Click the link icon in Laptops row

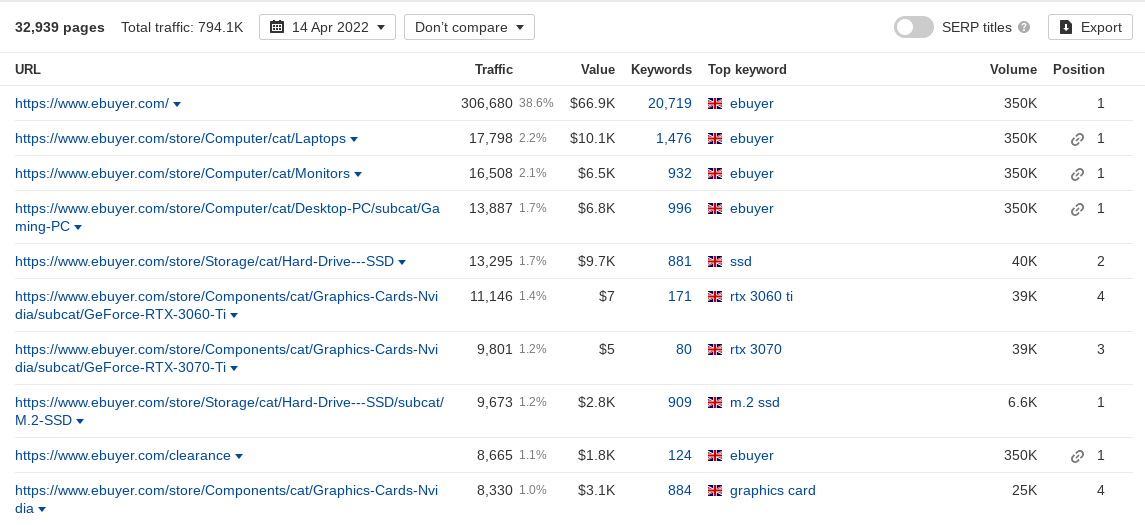tap(1077, 139)
